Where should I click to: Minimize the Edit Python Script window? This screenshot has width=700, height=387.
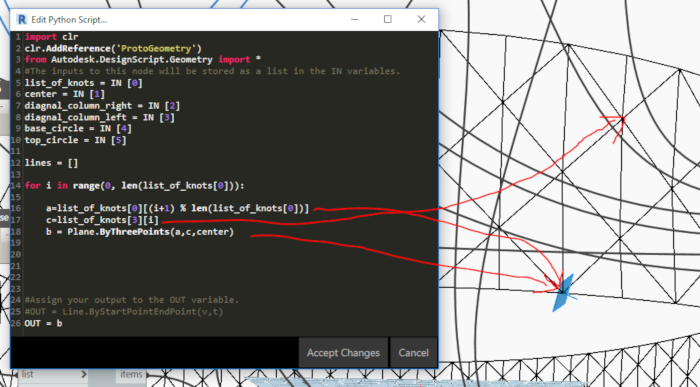pos(354,20)
